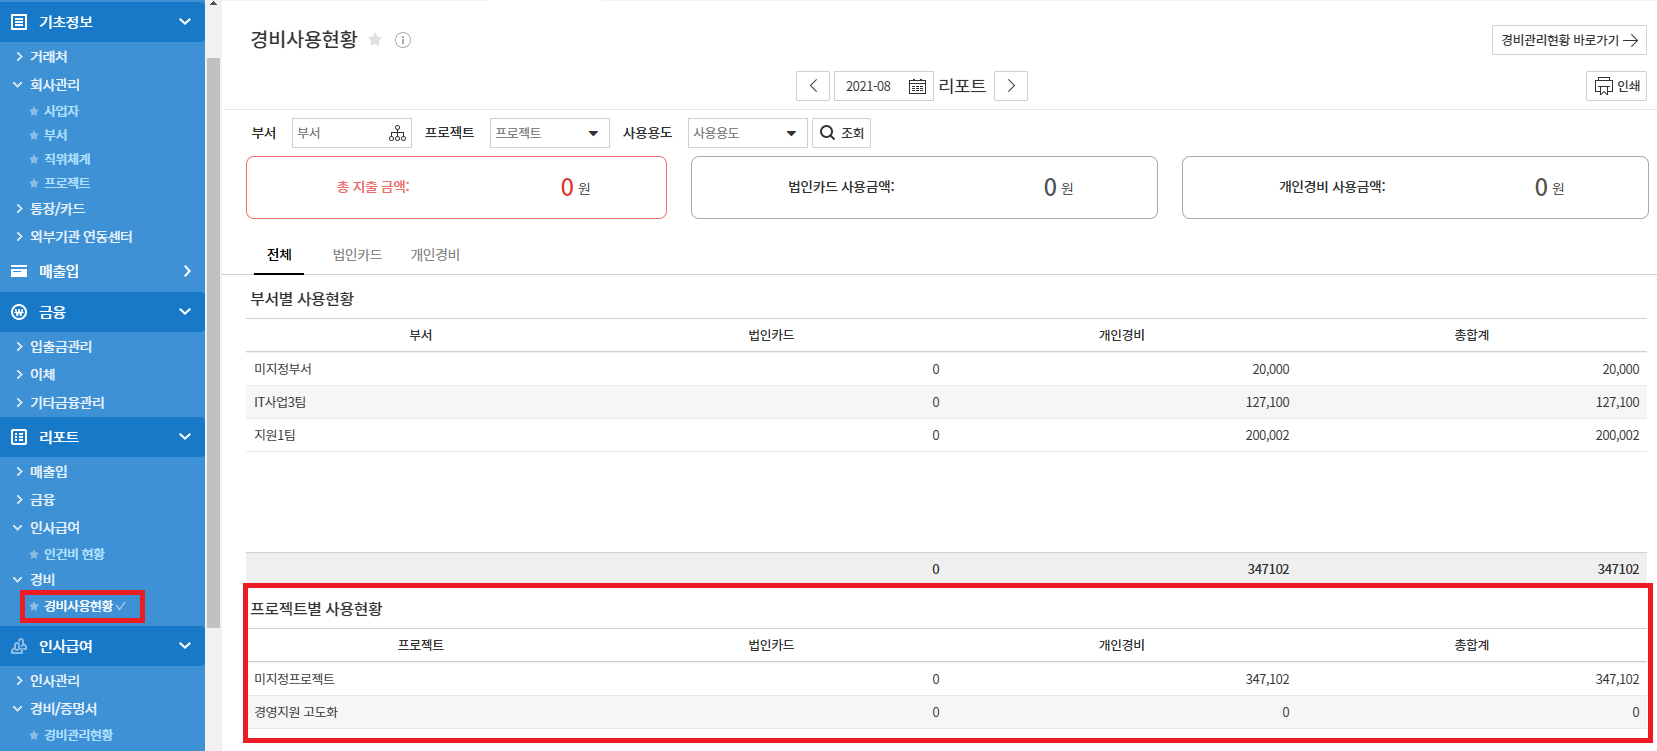Open the calendar date picker icon
The image size is (1657, 751).
[917, 87]
